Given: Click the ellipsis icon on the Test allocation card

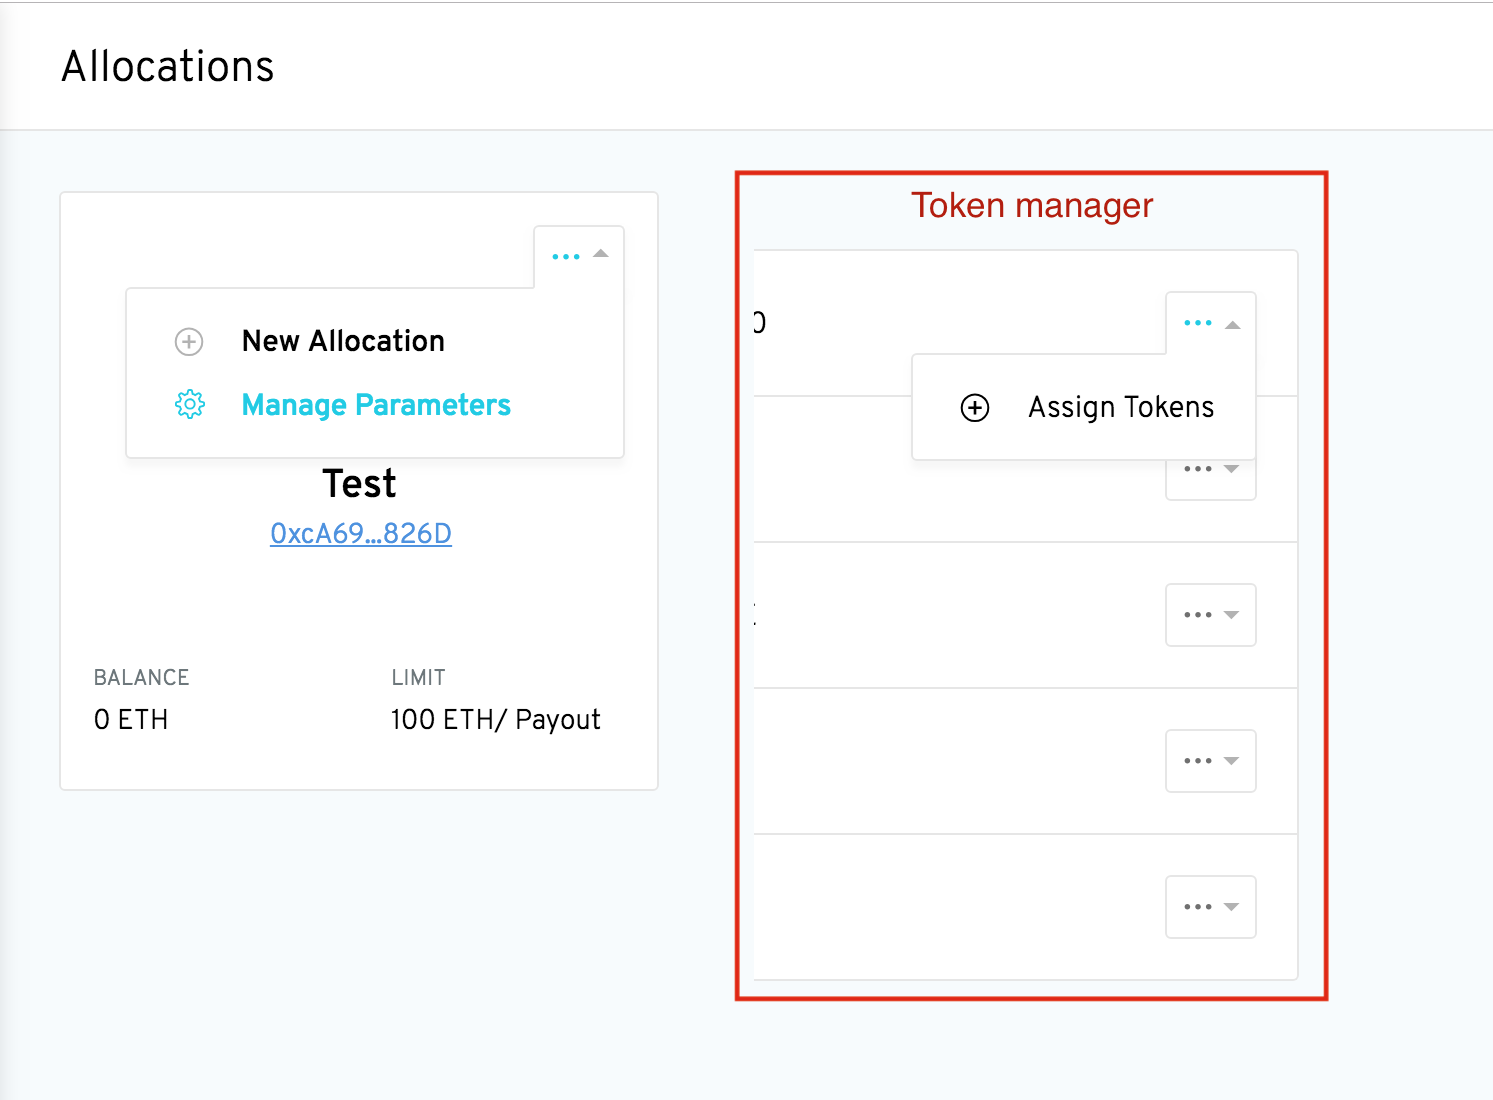Looking at the screenshot, I should 566,256.
